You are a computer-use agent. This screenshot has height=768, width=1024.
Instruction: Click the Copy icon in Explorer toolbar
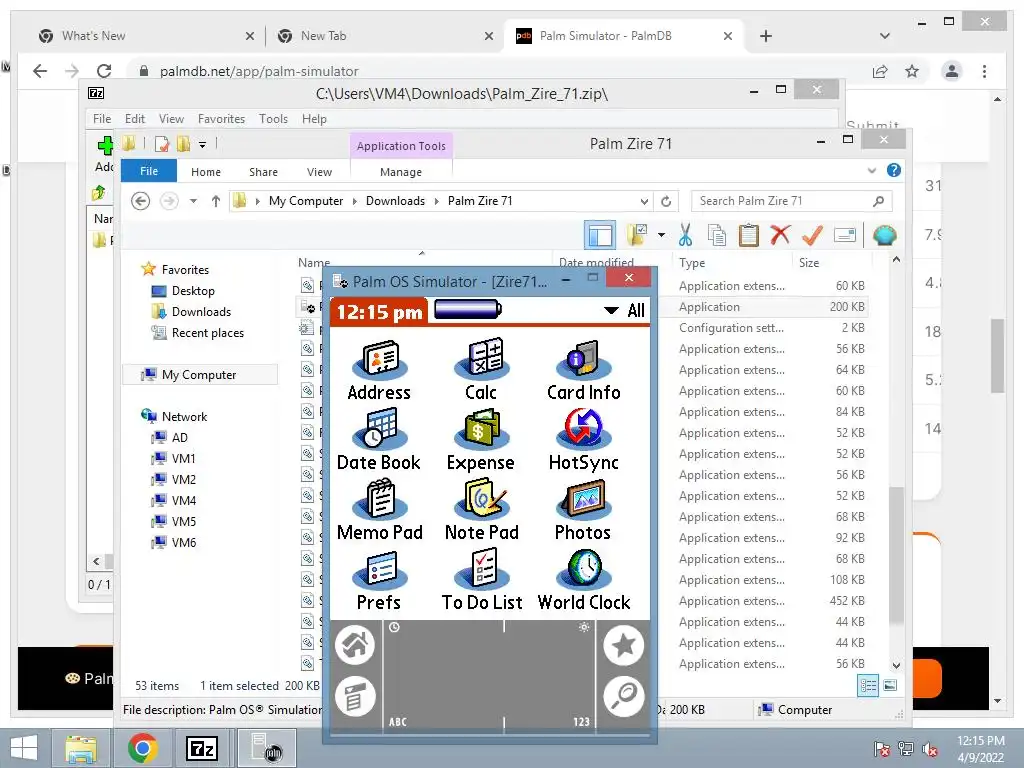click(x=717, y=235)
